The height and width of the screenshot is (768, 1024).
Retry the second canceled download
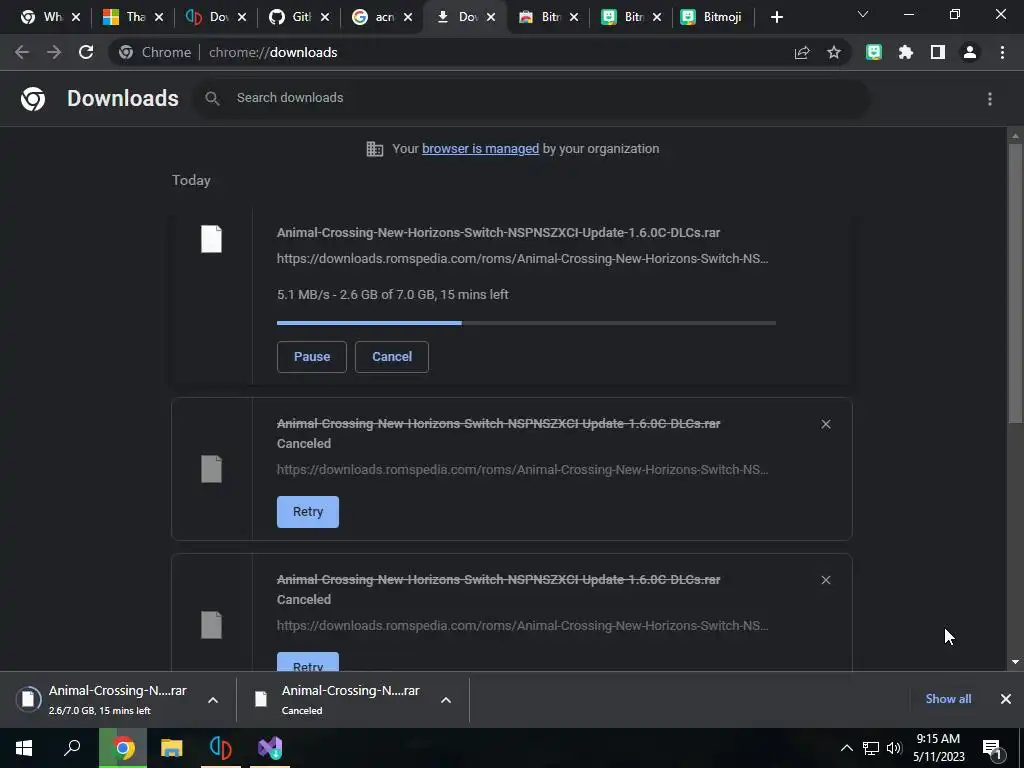[x=308, y=662]
